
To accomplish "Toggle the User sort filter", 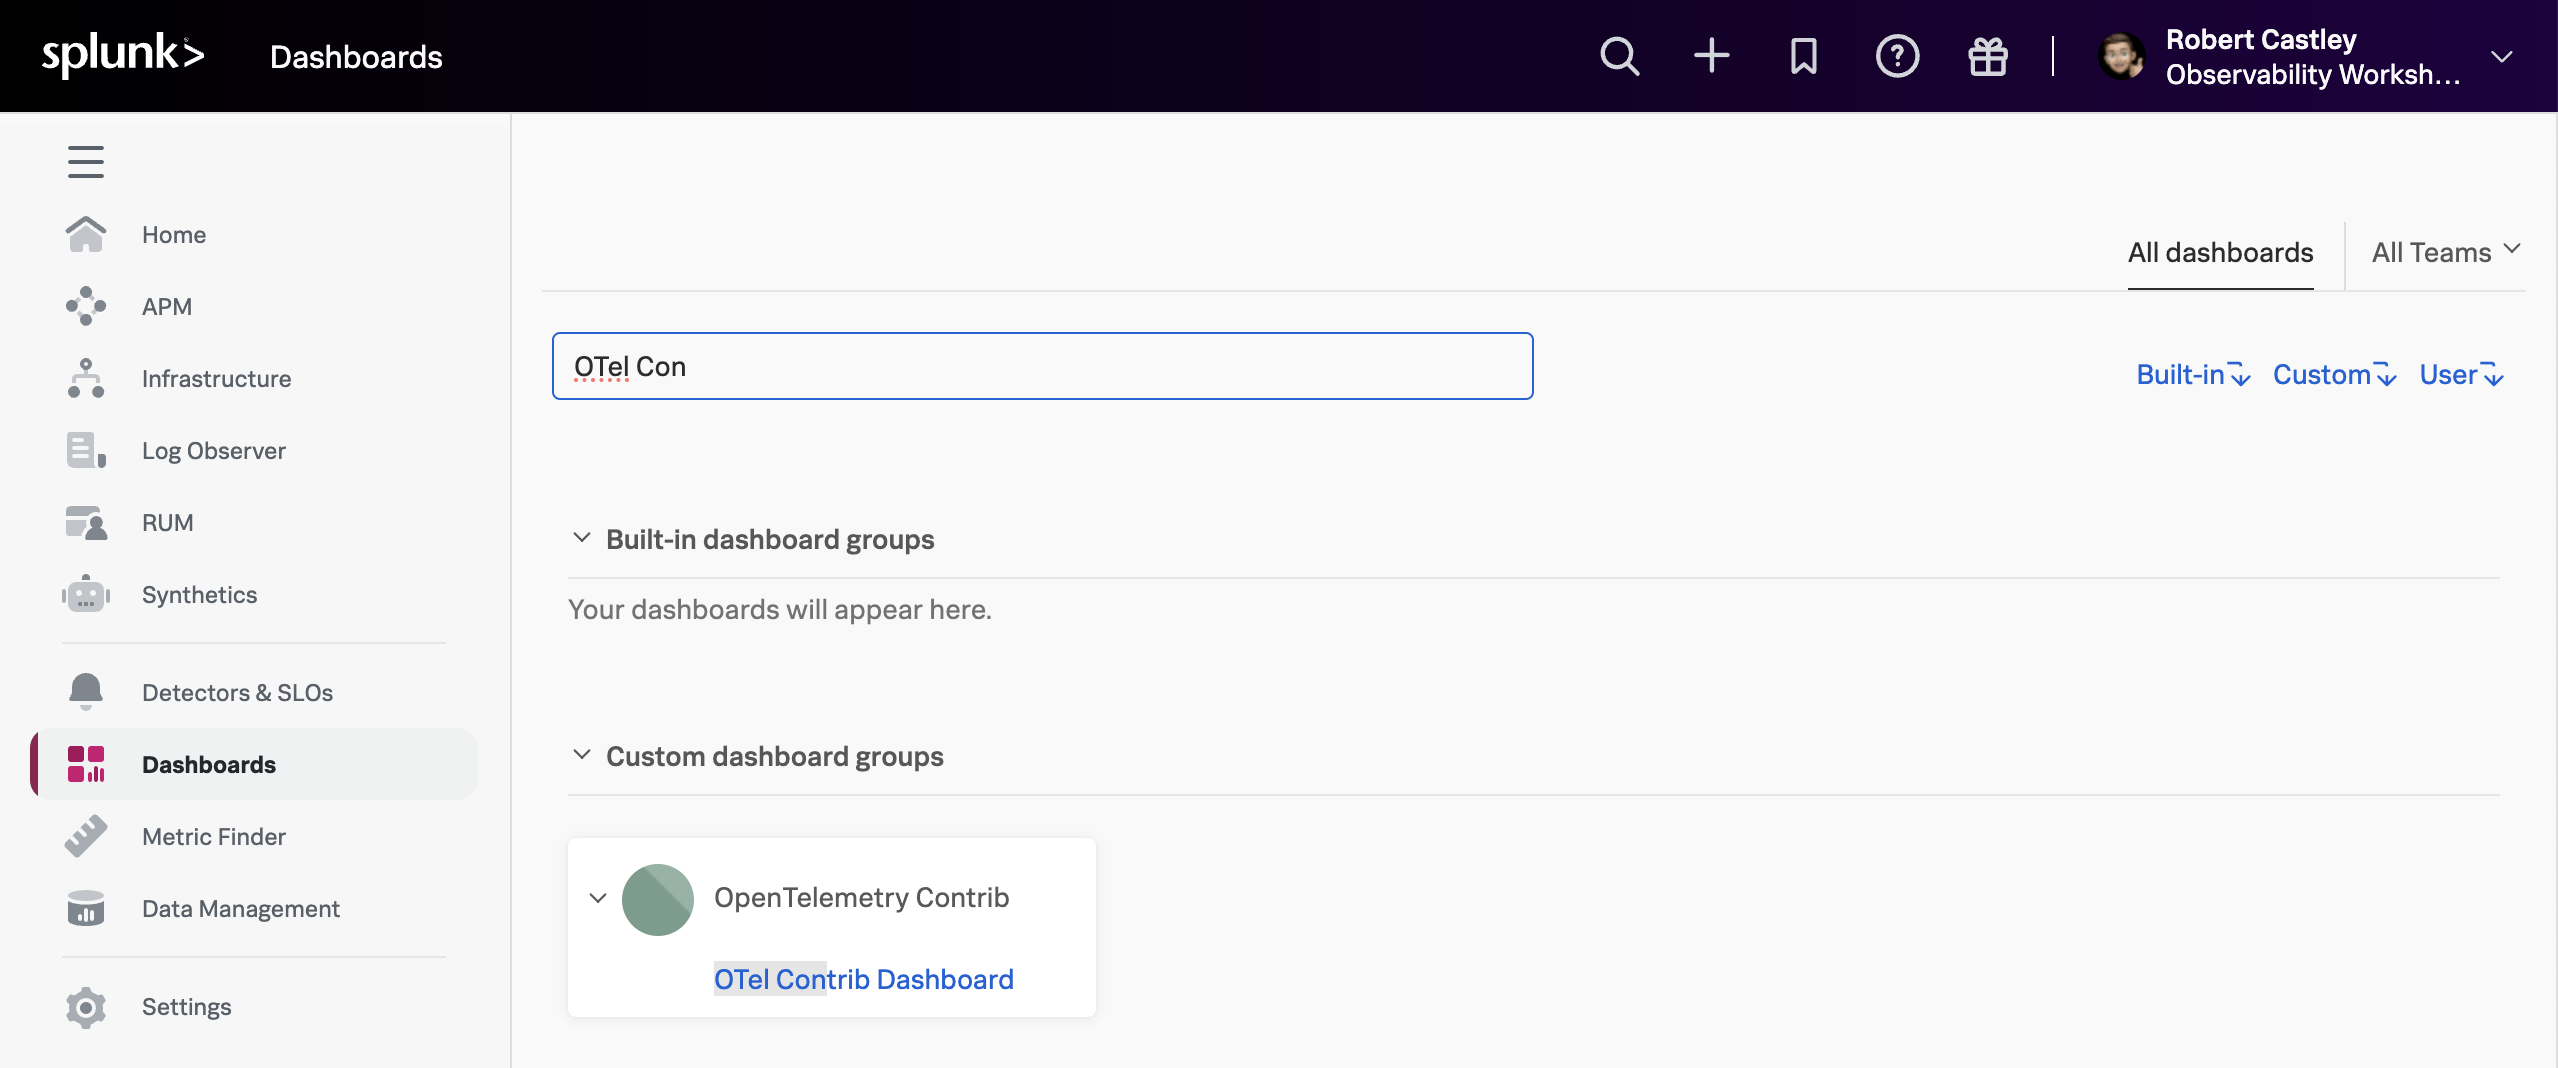I will pyautogui.click(x=2459, y=374).
